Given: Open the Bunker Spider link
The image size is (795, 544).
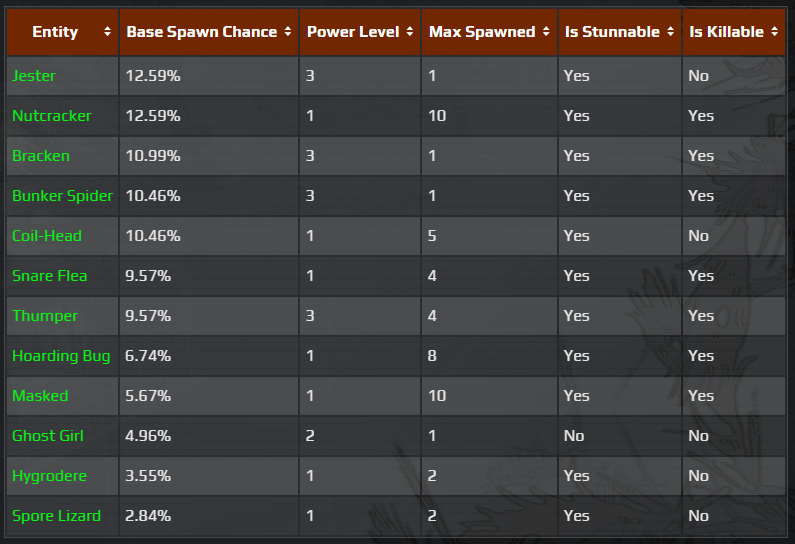Looking at the screenshot, I should pos(62,196).
